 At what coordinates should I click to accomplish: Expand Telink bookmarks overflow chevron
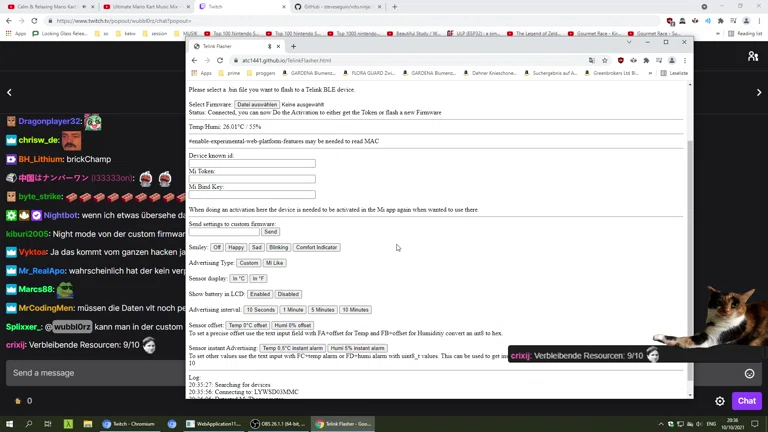(650, 73)
